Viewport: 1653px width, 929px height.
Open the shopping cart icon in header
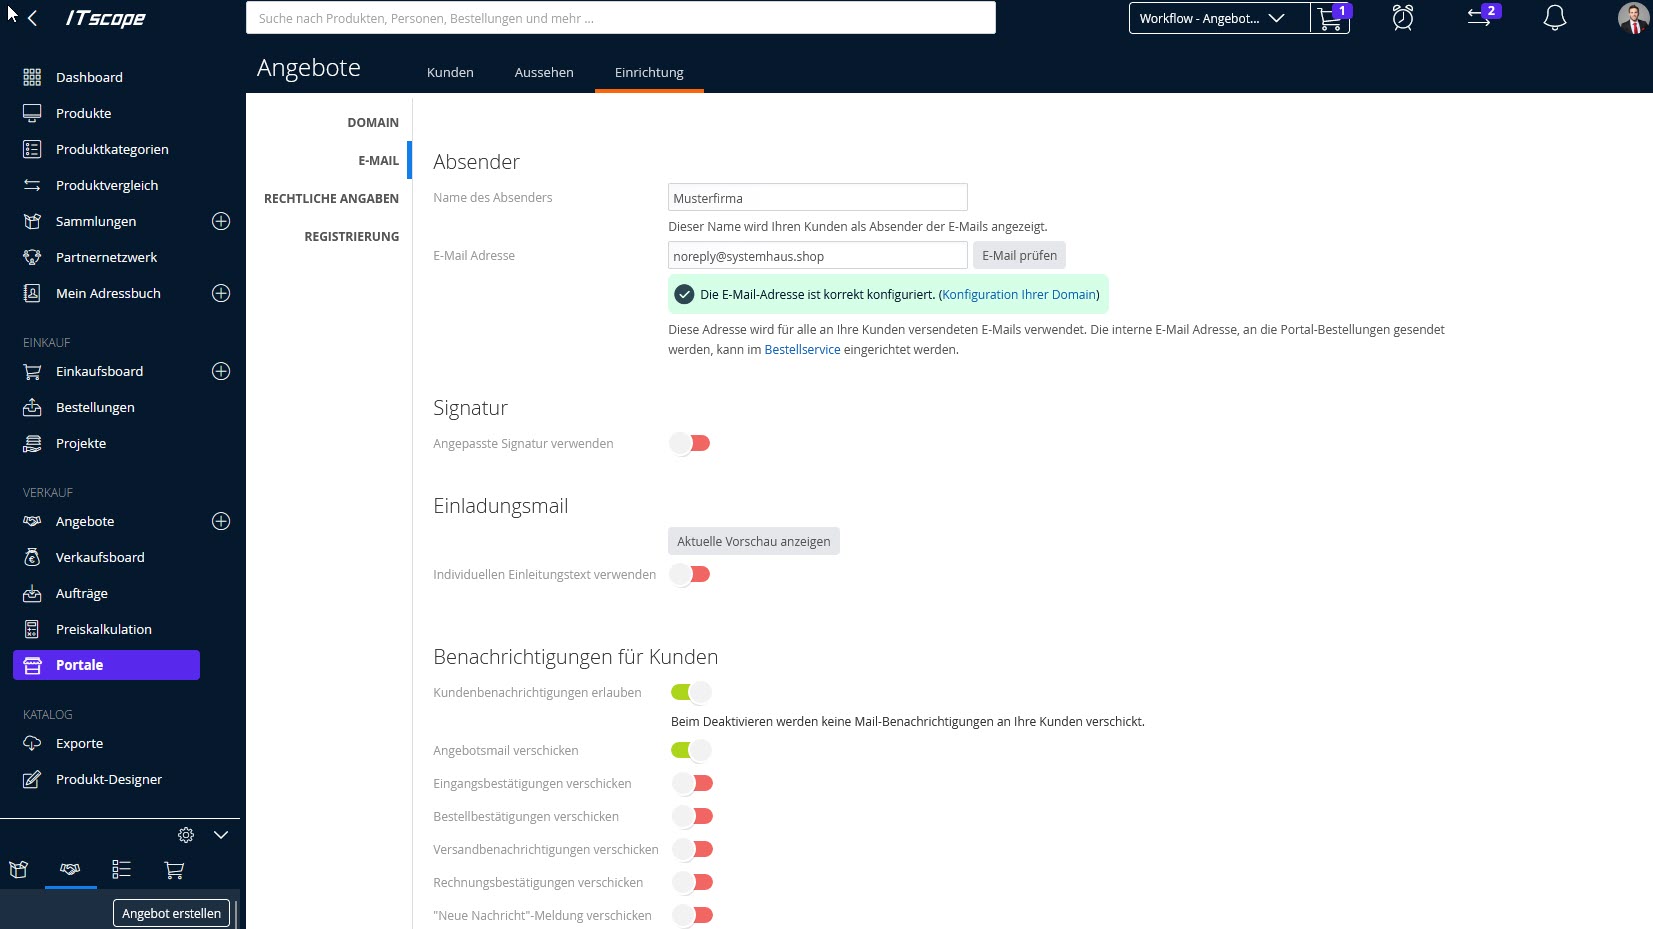[x=1329, y=19]
